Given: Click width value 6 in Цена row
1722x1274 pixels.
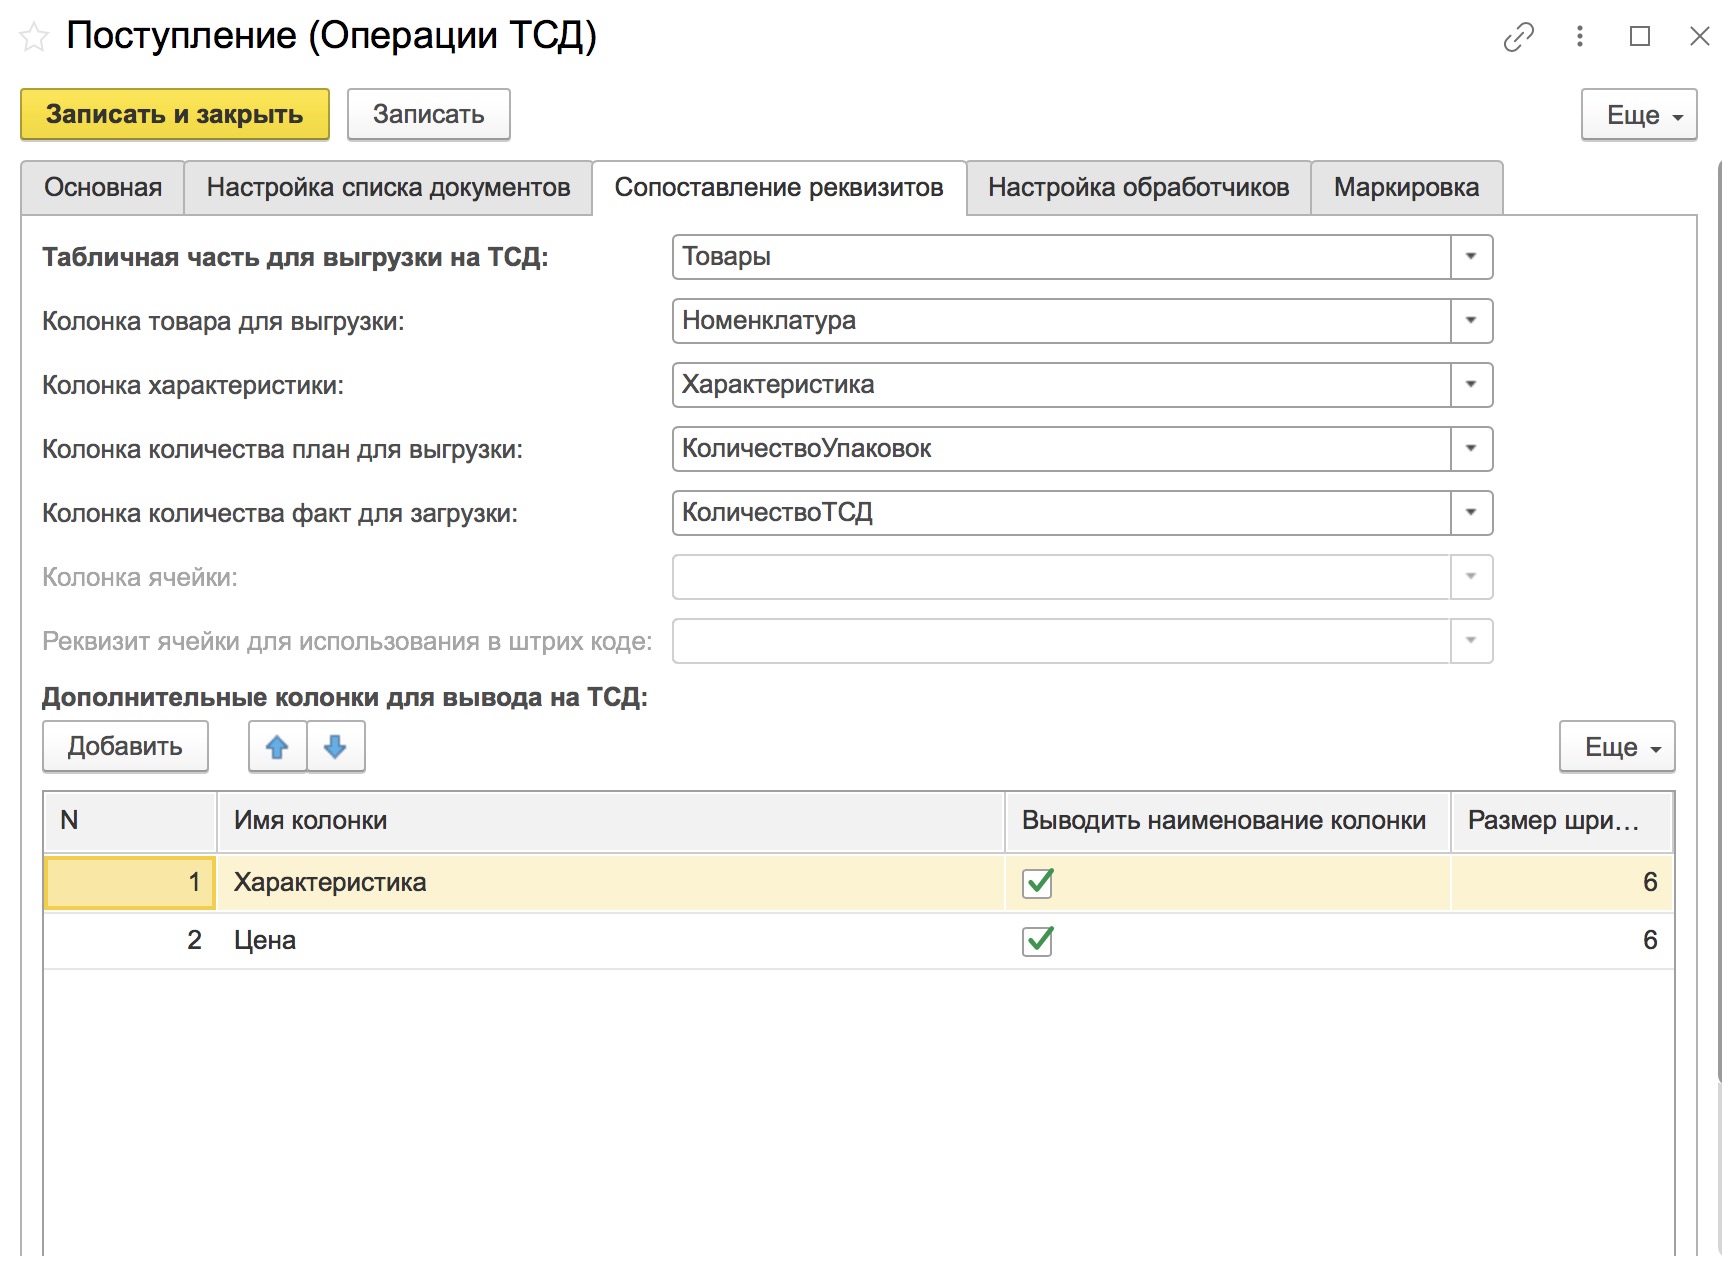Looking at the screenshot, I should click(x=1562, y=940).
